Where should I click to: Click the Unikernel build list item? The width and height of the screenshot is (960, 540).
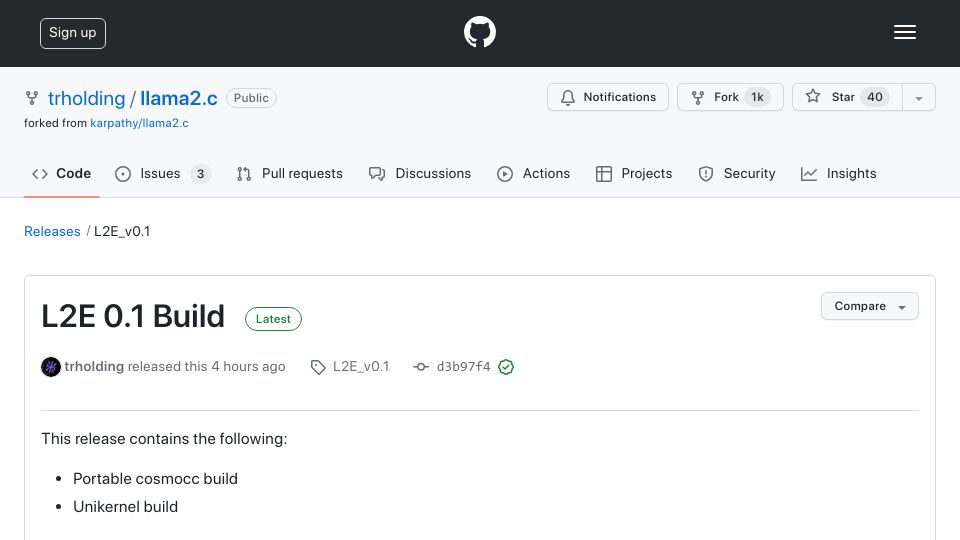(126, 507)
